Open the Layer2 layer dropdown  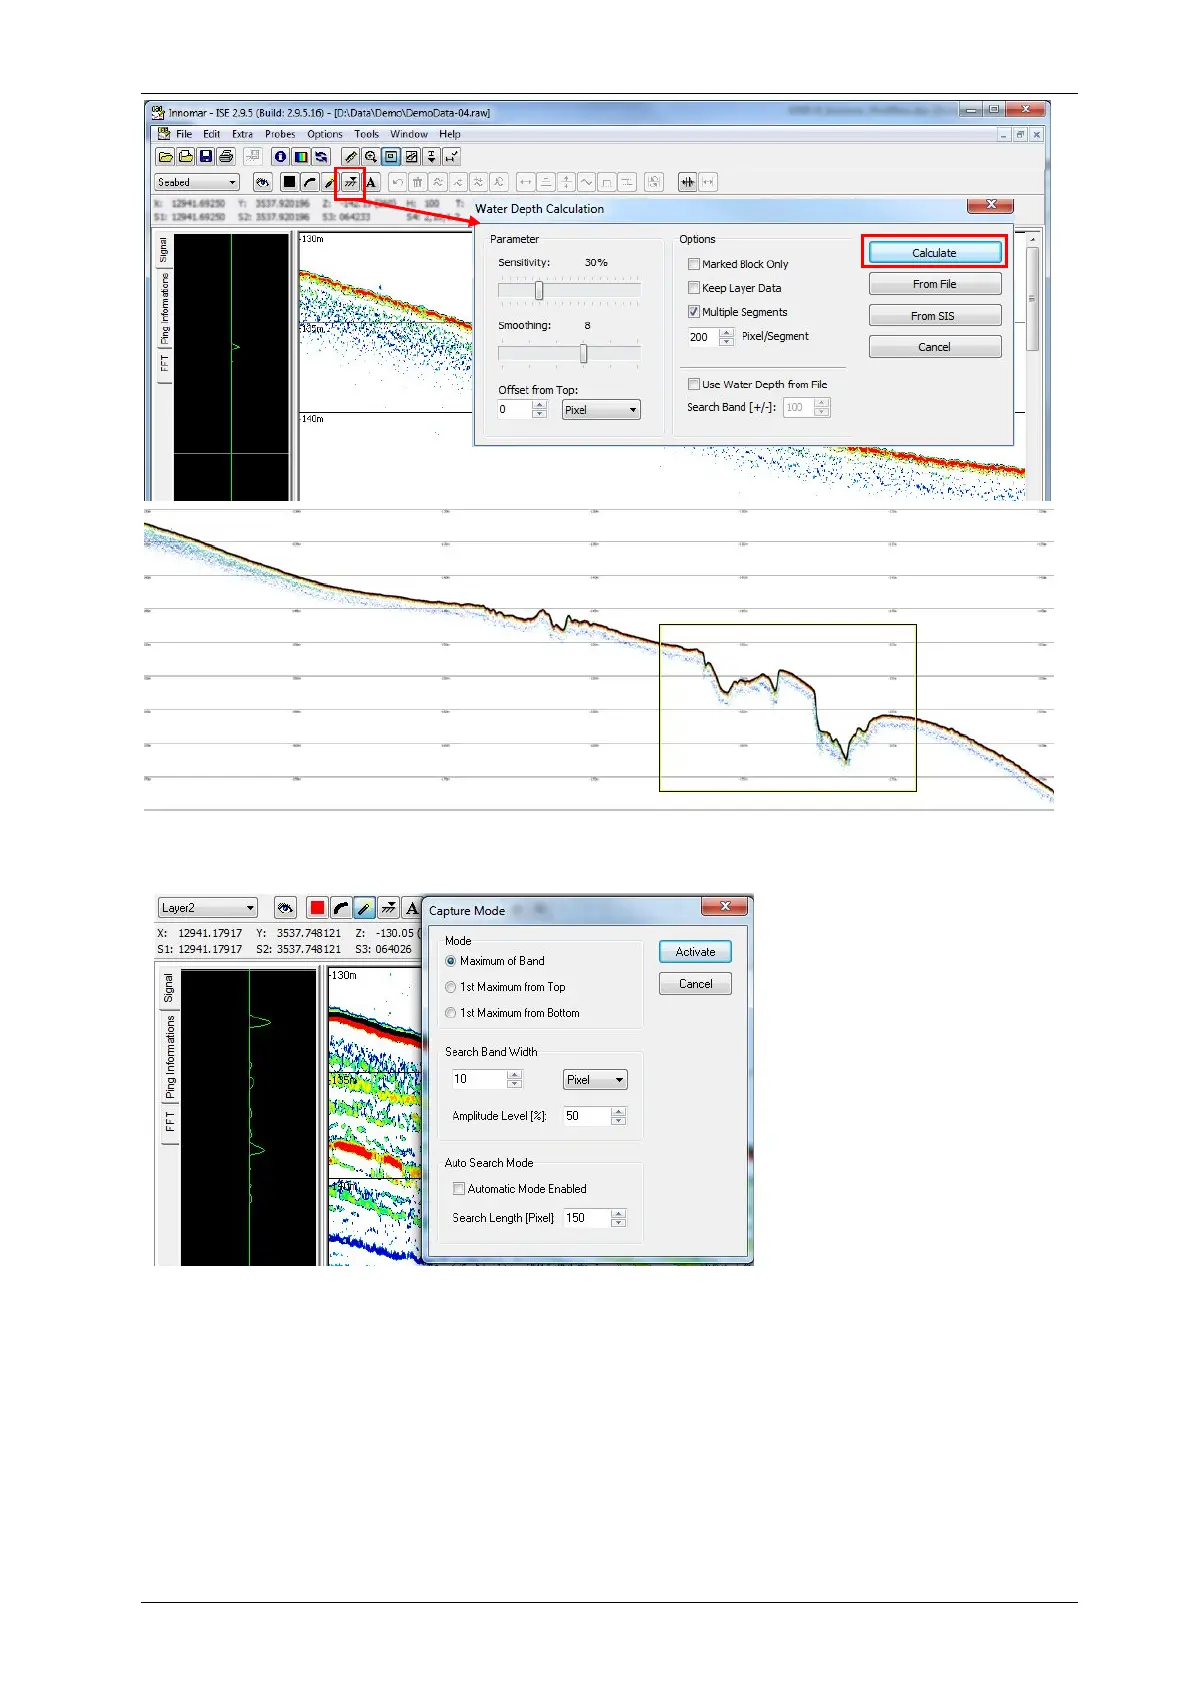pyautogui.click(x=208, y=908)
